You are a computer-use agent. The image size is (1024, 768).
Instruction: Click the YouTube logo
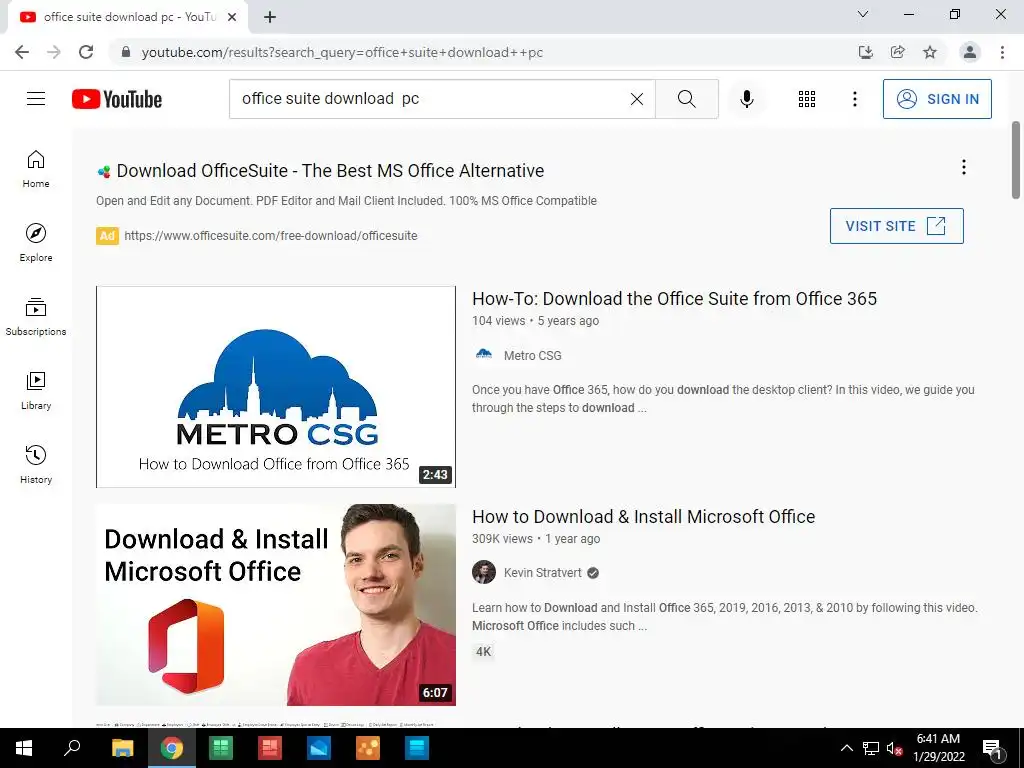click(117, 99)
